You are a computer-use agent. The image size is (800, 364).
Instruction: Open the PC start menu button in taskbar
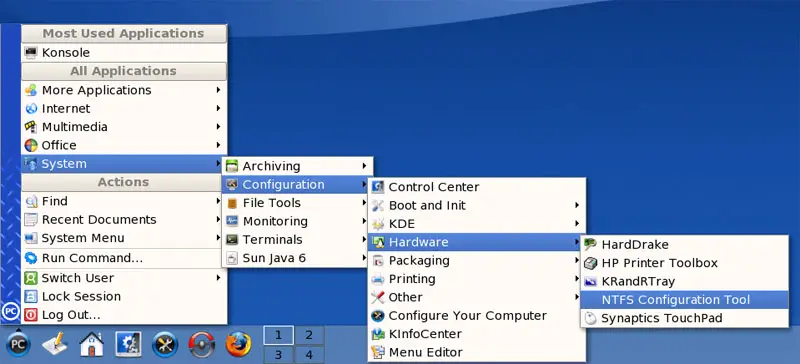point(18,344)
